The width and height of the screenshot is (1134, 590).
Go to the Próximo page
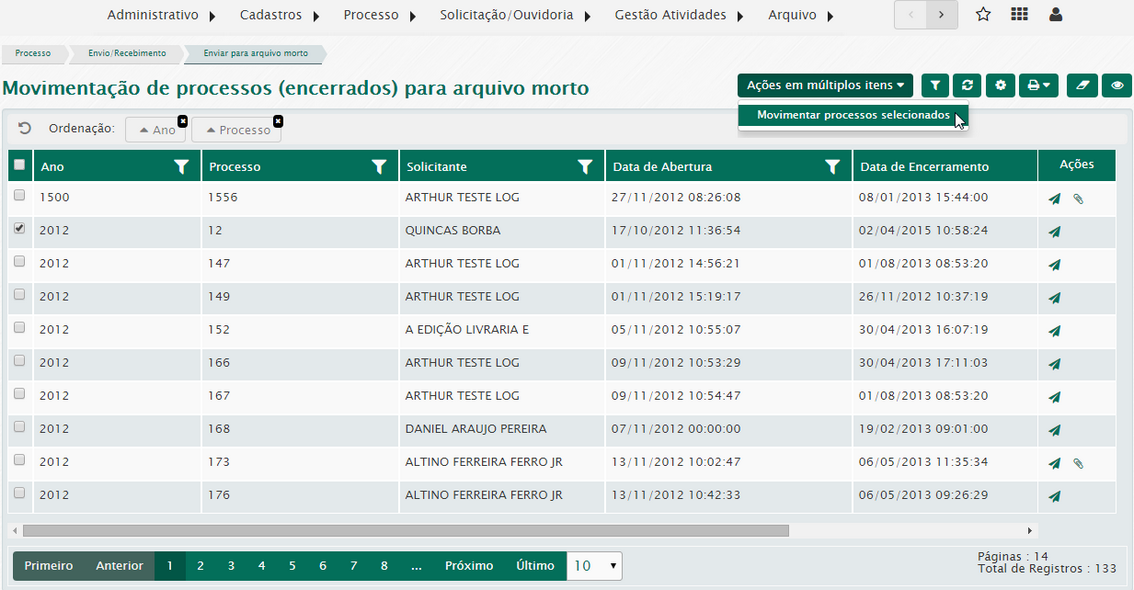[469, 566]
